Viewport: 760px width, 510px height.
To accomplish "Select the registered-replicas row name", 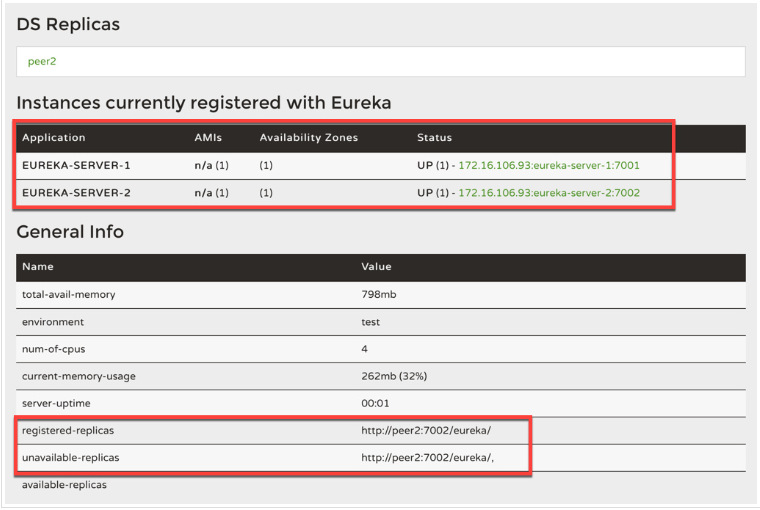I will [68, 430].
